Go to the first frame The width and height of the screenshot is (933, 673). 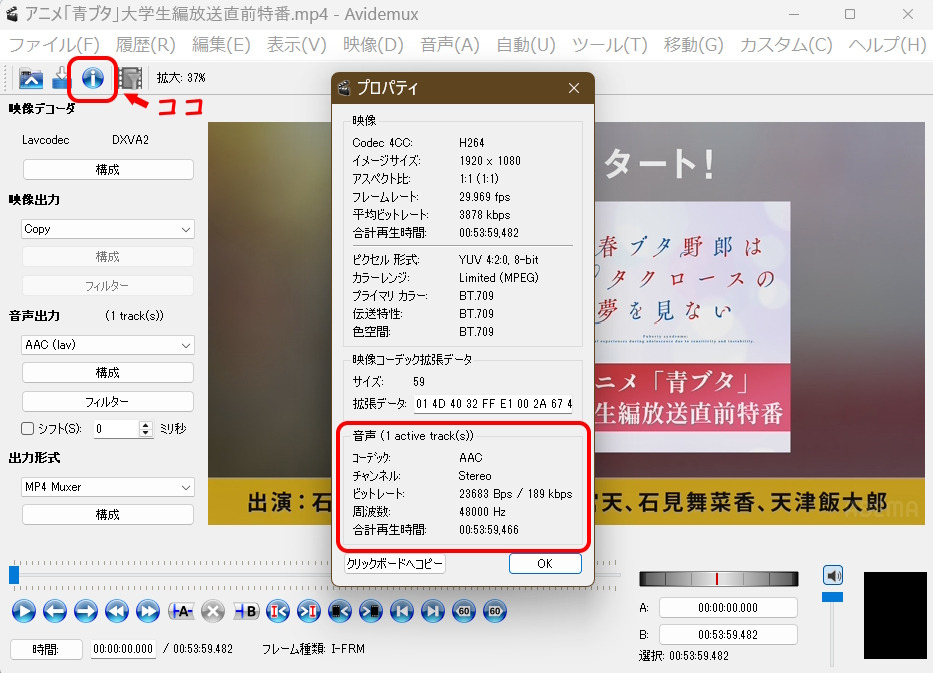click(x=402, y=611)
